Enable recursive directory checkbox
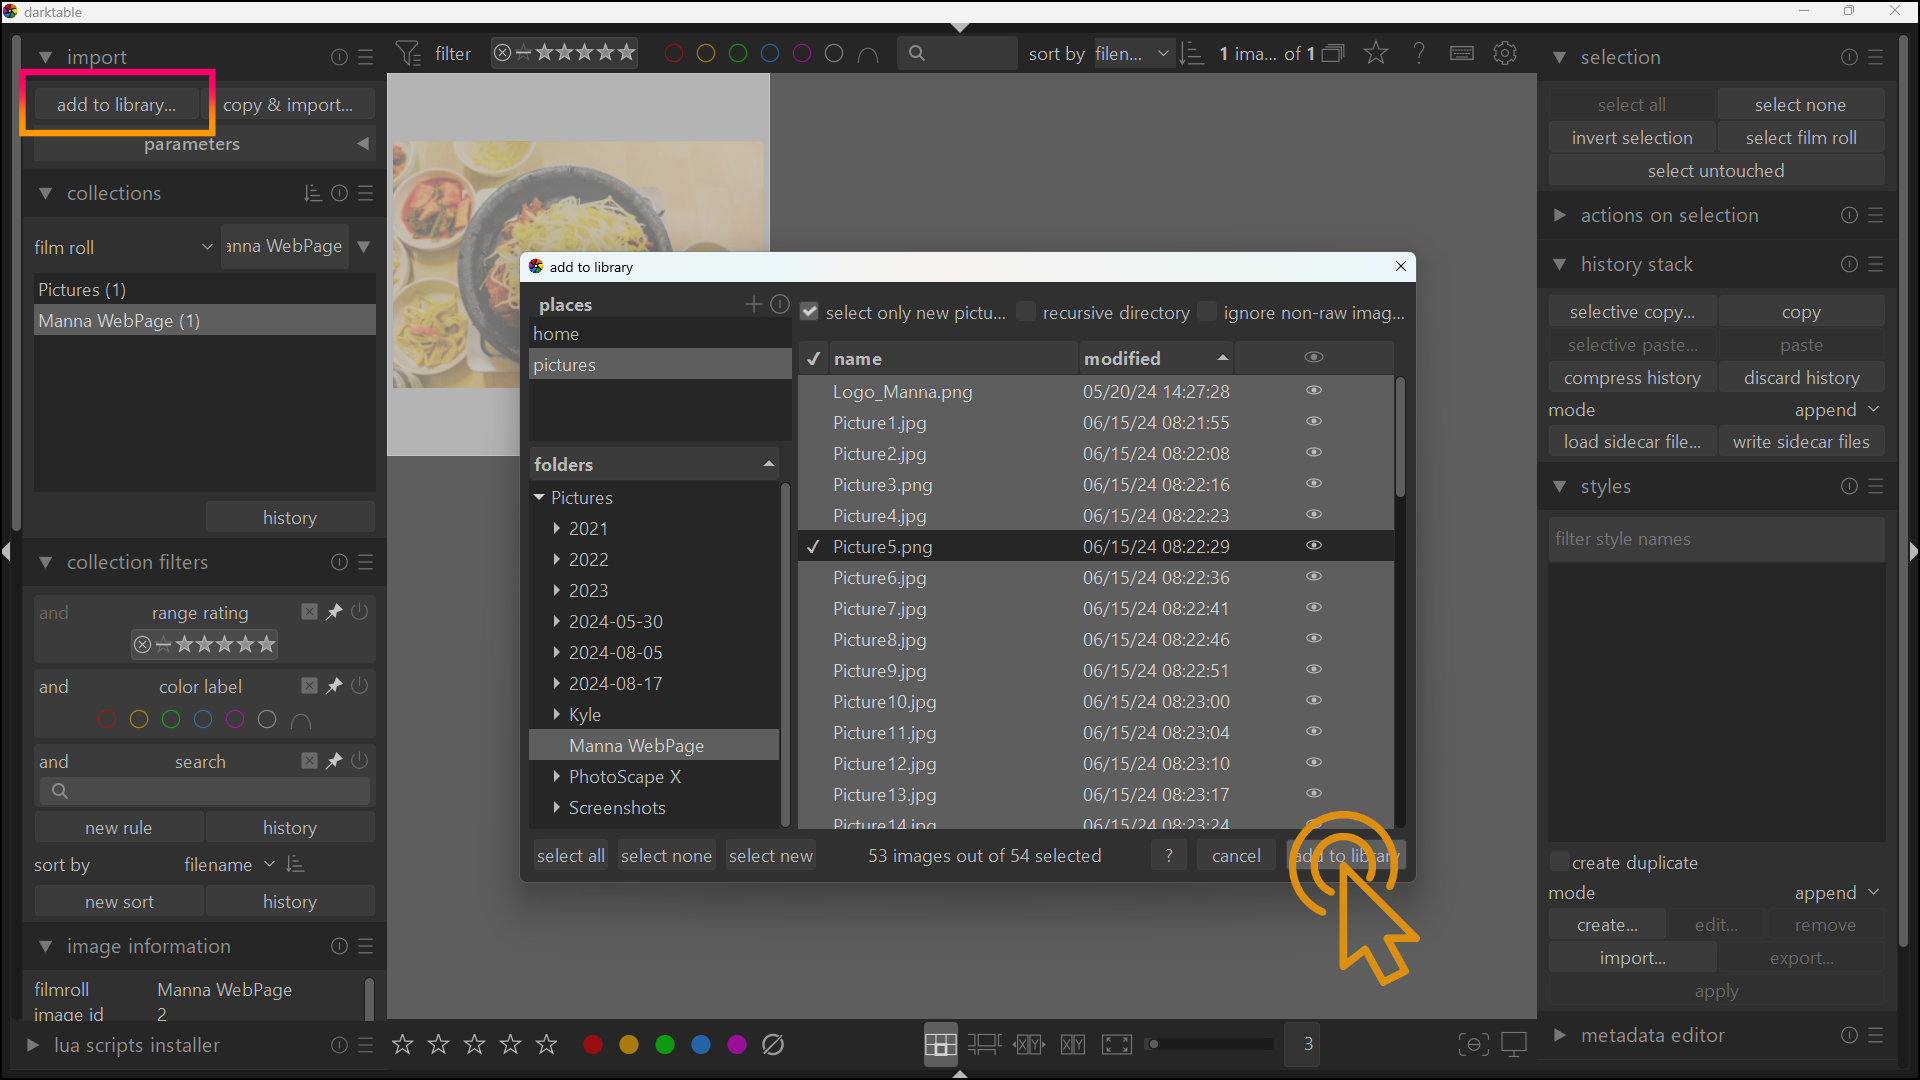Image resolution: width=1920 pixels, height=1080 pixels. click(1026, 312)
